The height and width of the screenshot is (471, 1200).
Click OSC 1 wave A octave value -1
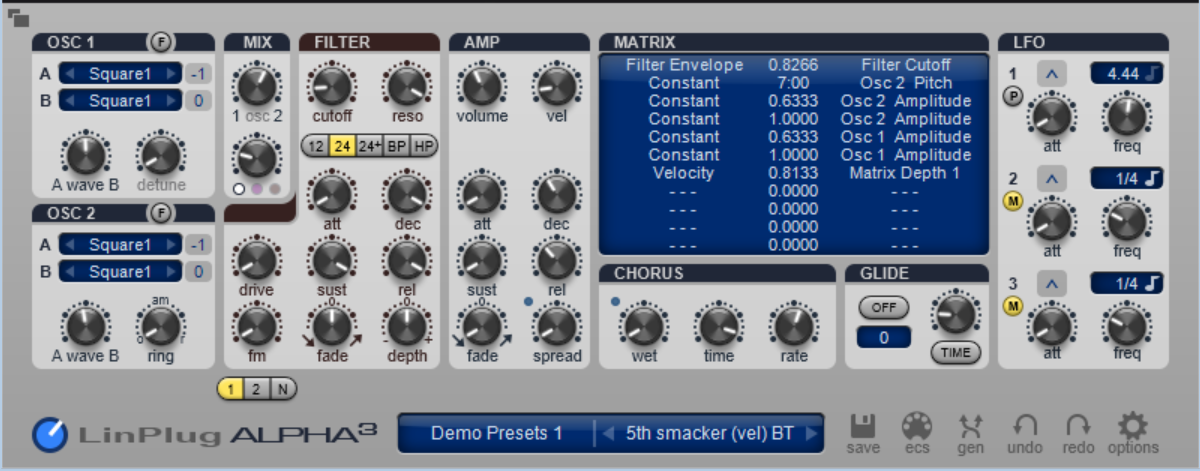(197, 74)
